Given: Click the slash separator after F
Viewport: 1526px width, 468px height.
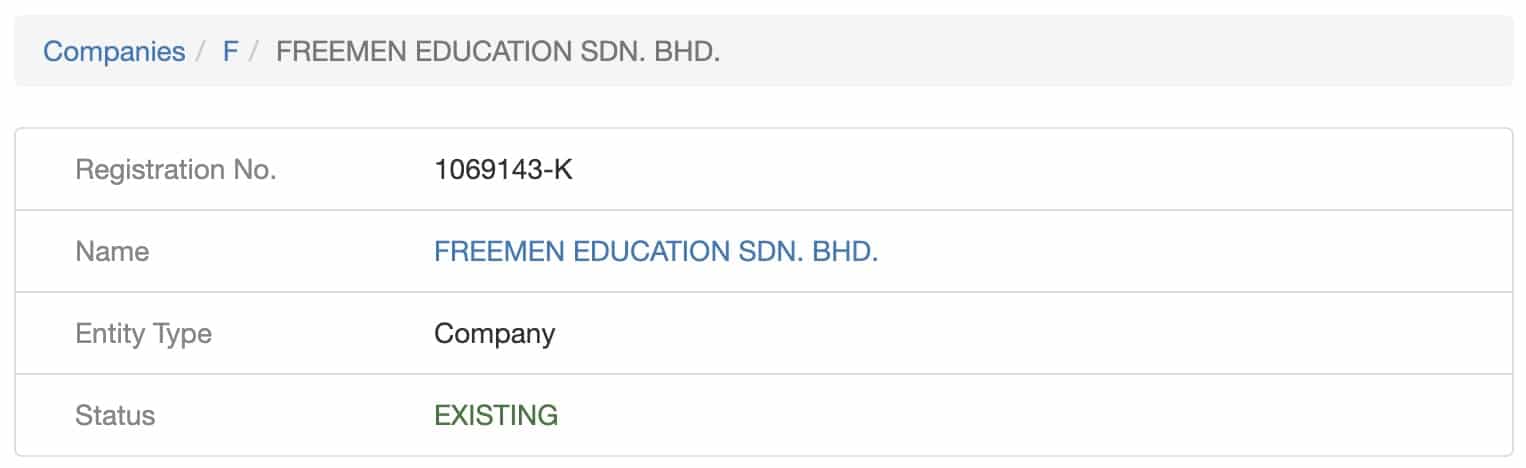Looking at the screenshot, I should pos(254,51).
